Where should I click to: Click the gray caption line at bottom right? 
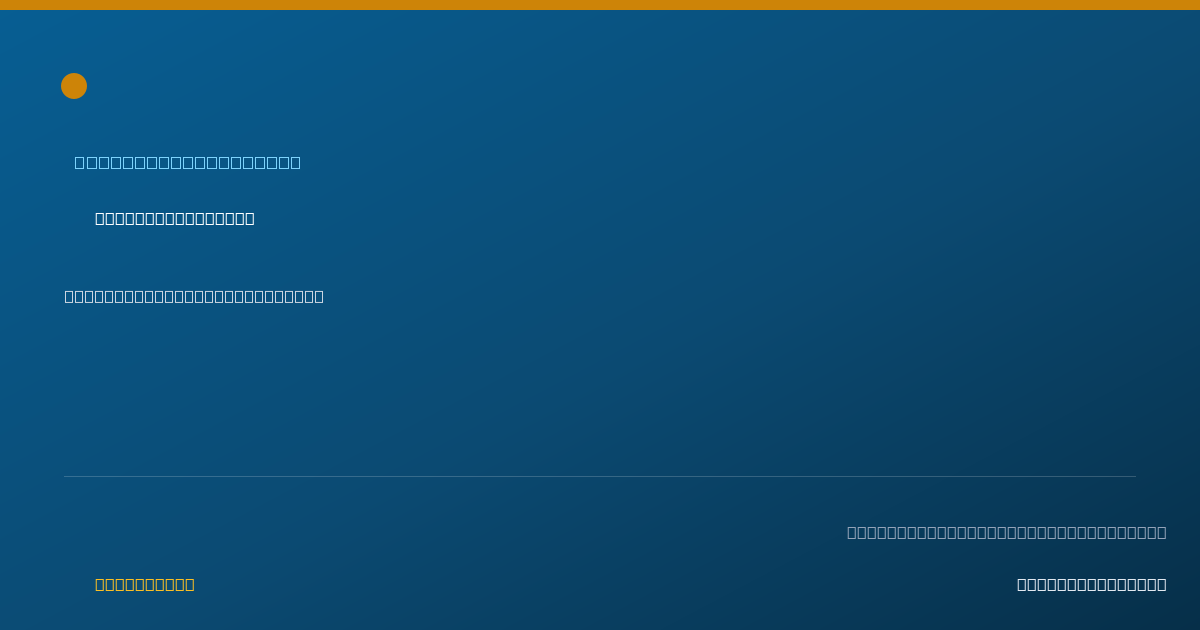[1007, 532]
